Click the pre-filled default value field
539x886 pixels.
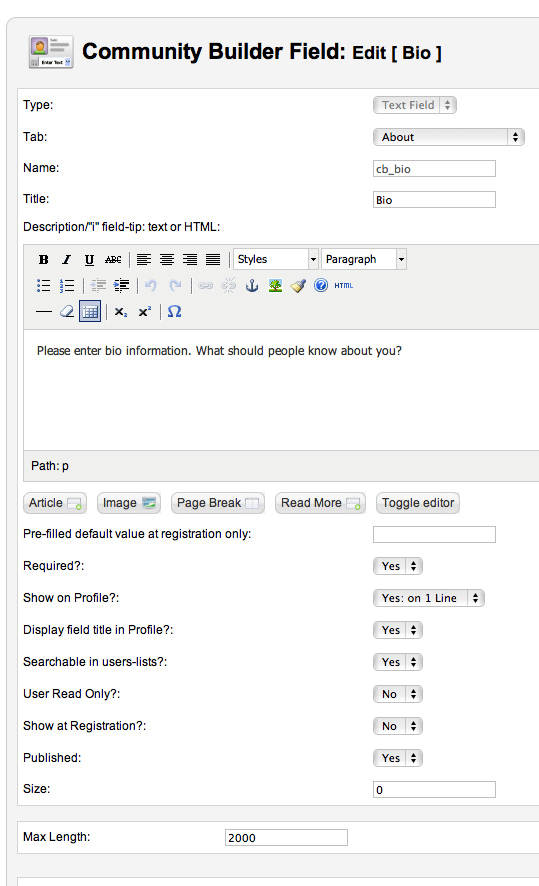(434, 535)
